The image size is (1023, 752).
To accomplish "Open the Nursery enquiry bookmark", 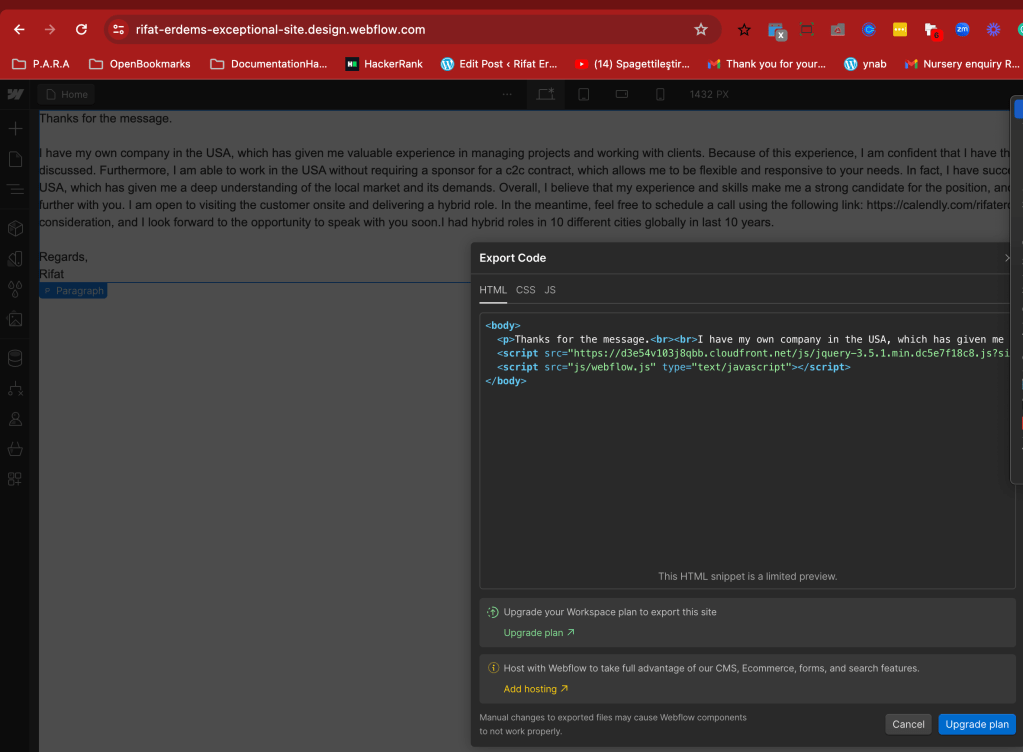I will pos(962,64).
